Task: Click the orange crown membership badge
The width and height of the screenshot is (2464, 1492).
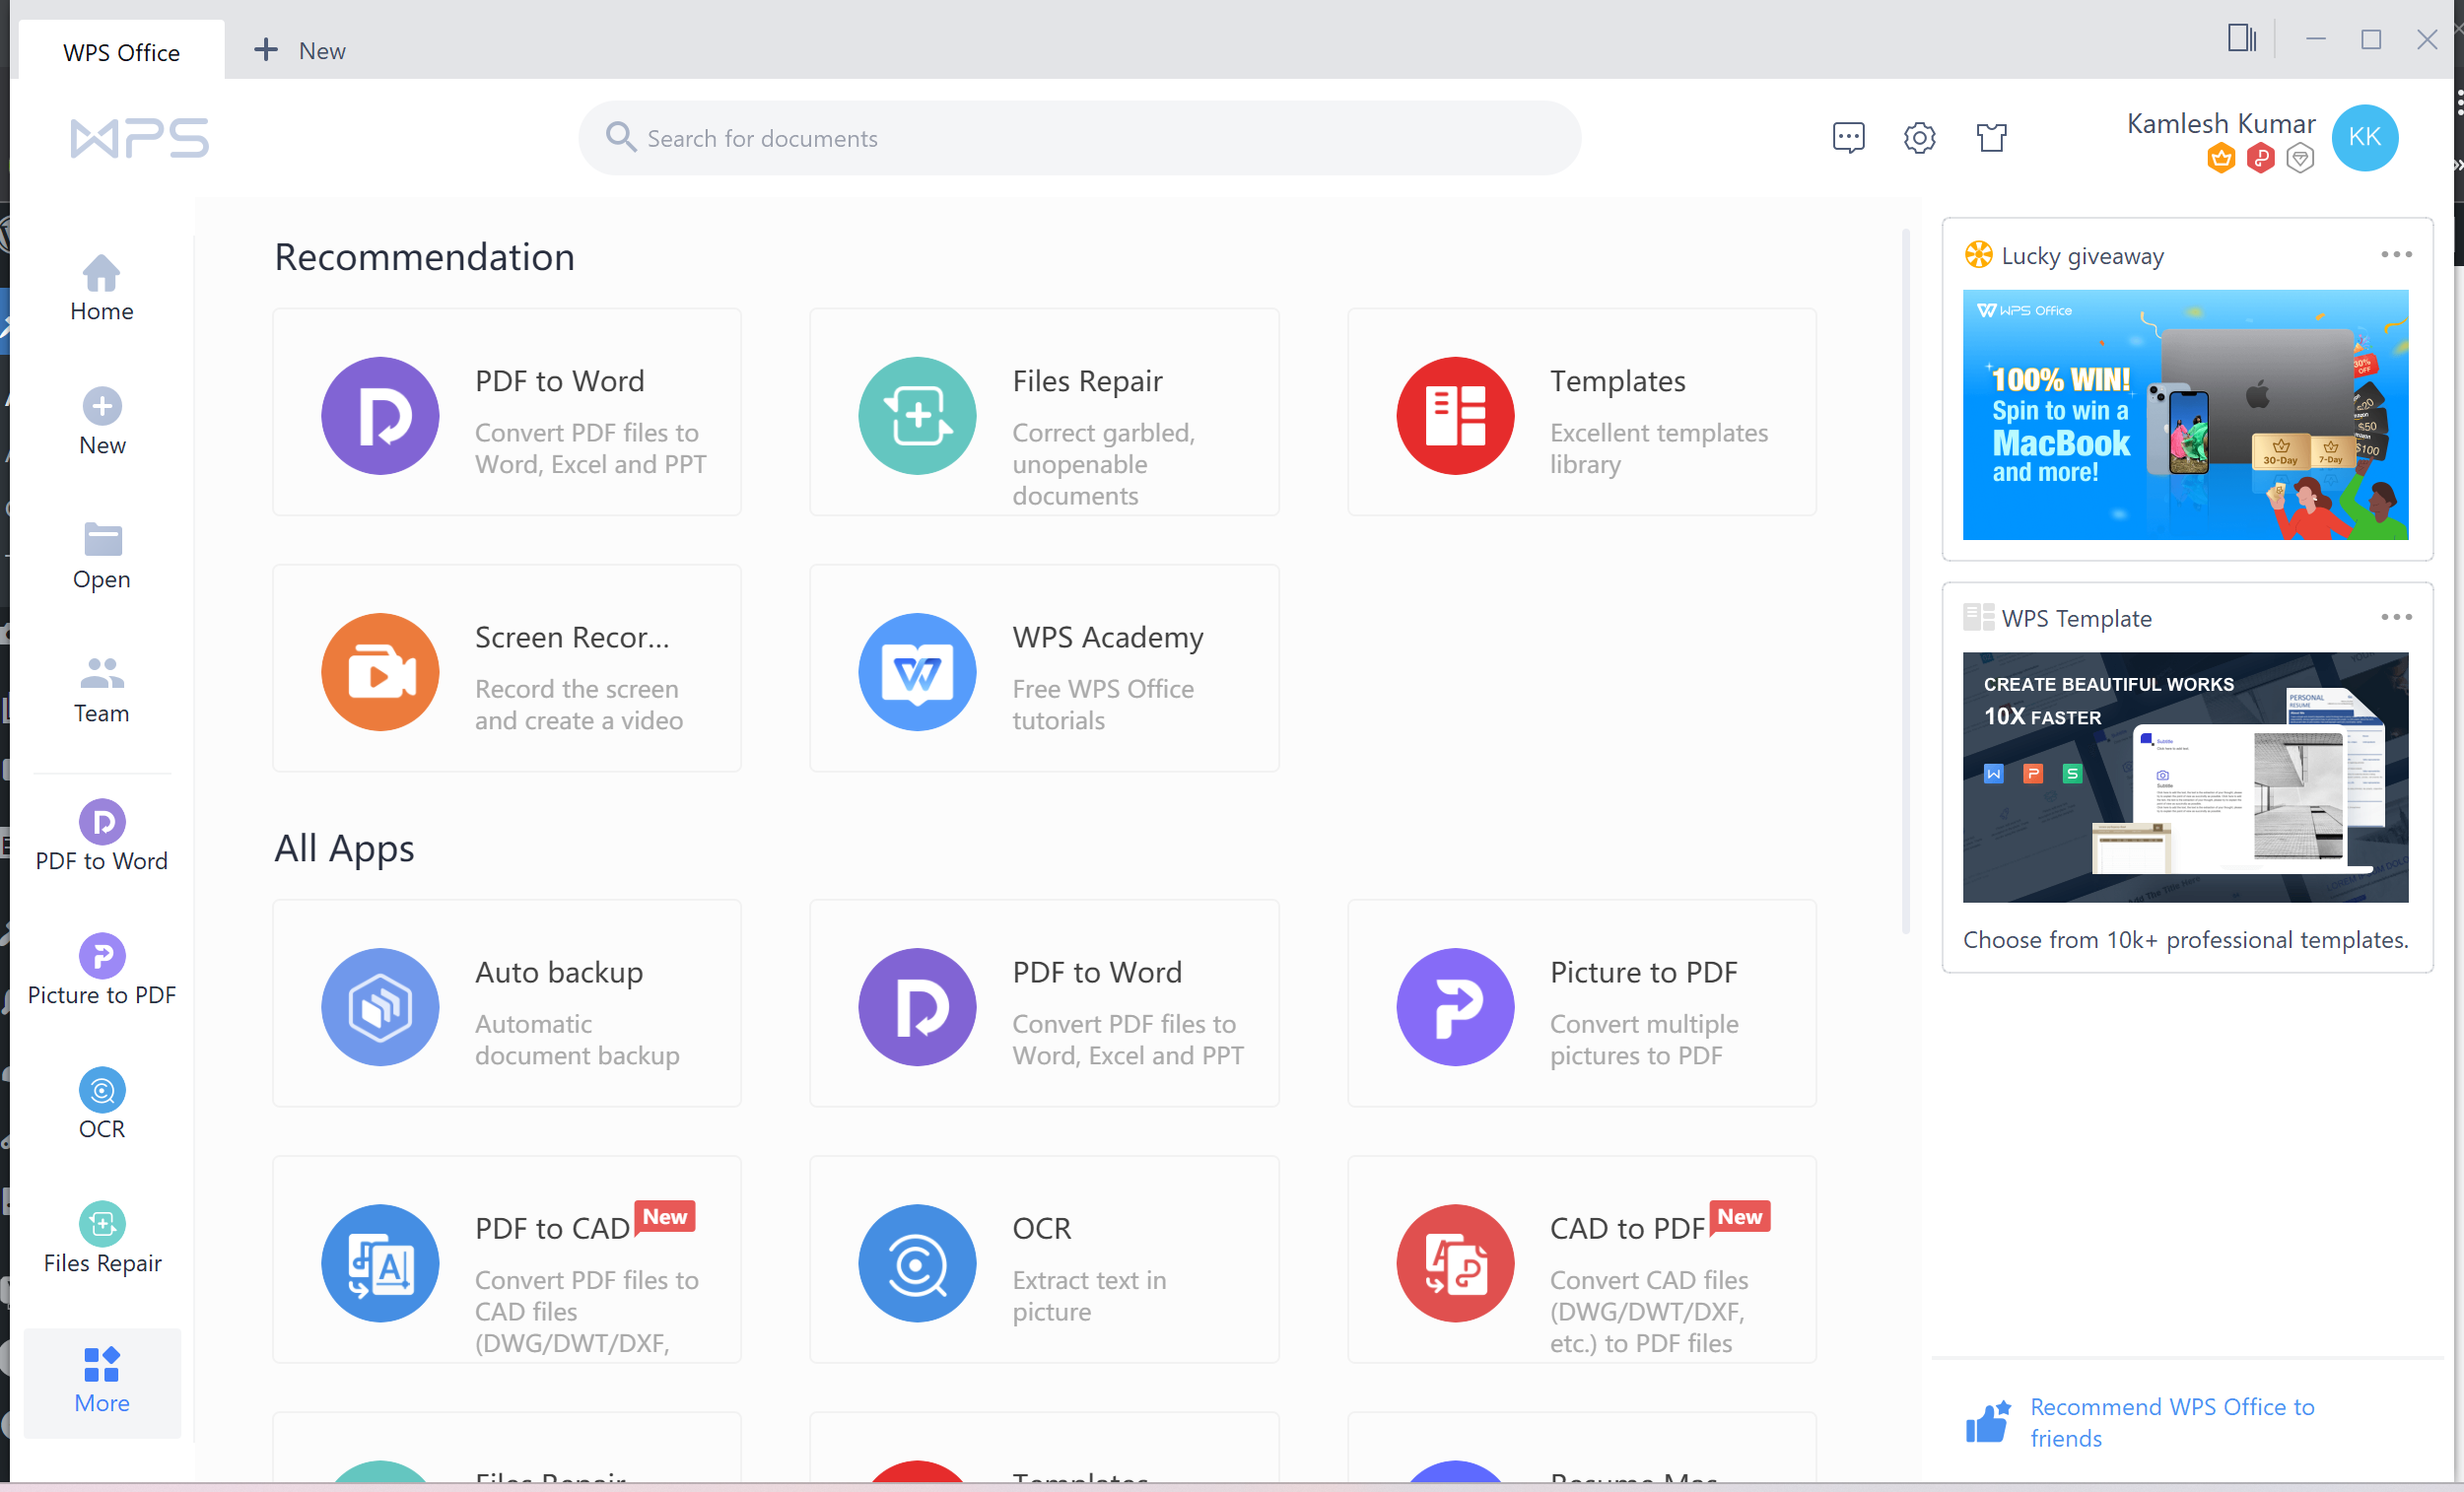Action: point(2221,158)
